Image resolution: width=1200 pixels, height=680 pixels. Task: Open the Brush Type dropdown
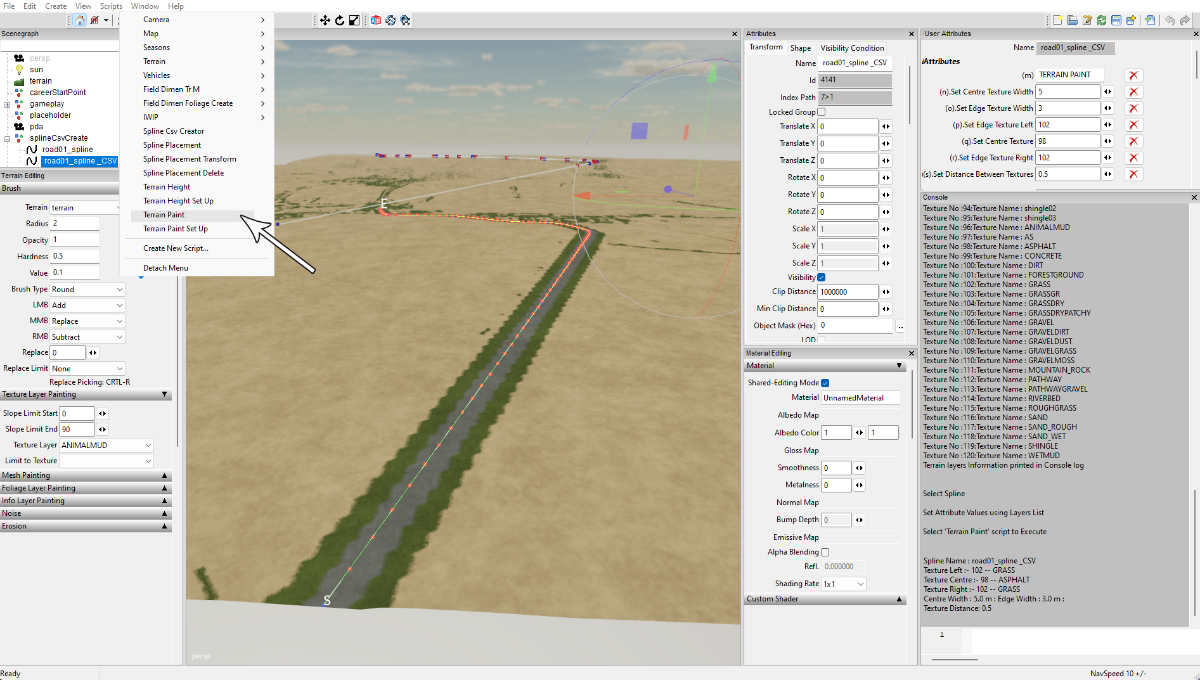pos(88,290)
